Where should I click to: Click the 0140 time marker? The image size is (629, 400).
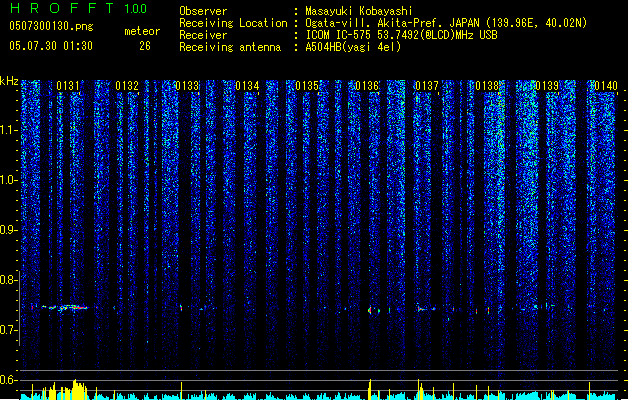point(606,86)
